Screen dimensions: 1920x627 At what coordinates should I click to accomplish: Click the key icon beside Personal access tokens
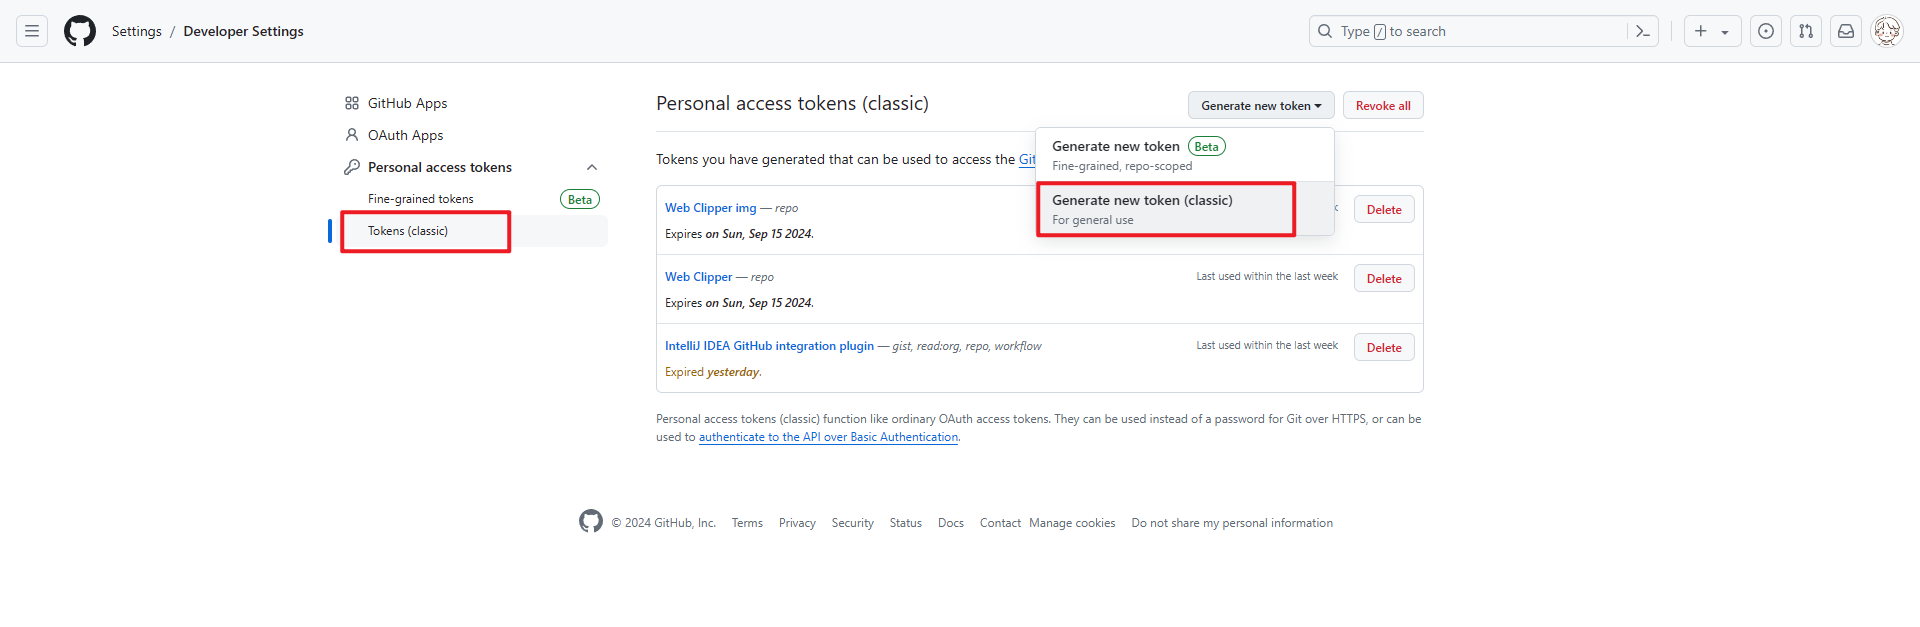pos(352,167)
